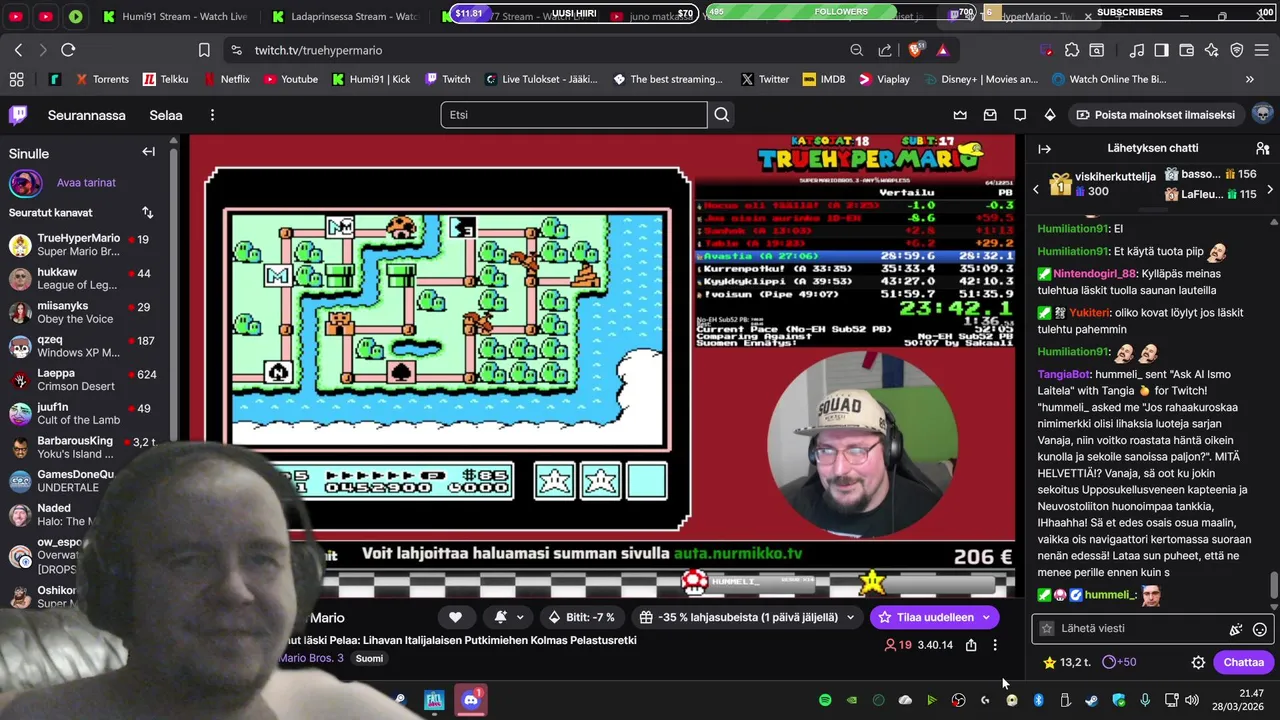Open Discord from the taskbar
Screen dimensions: 1280x720
pos(471,699)
